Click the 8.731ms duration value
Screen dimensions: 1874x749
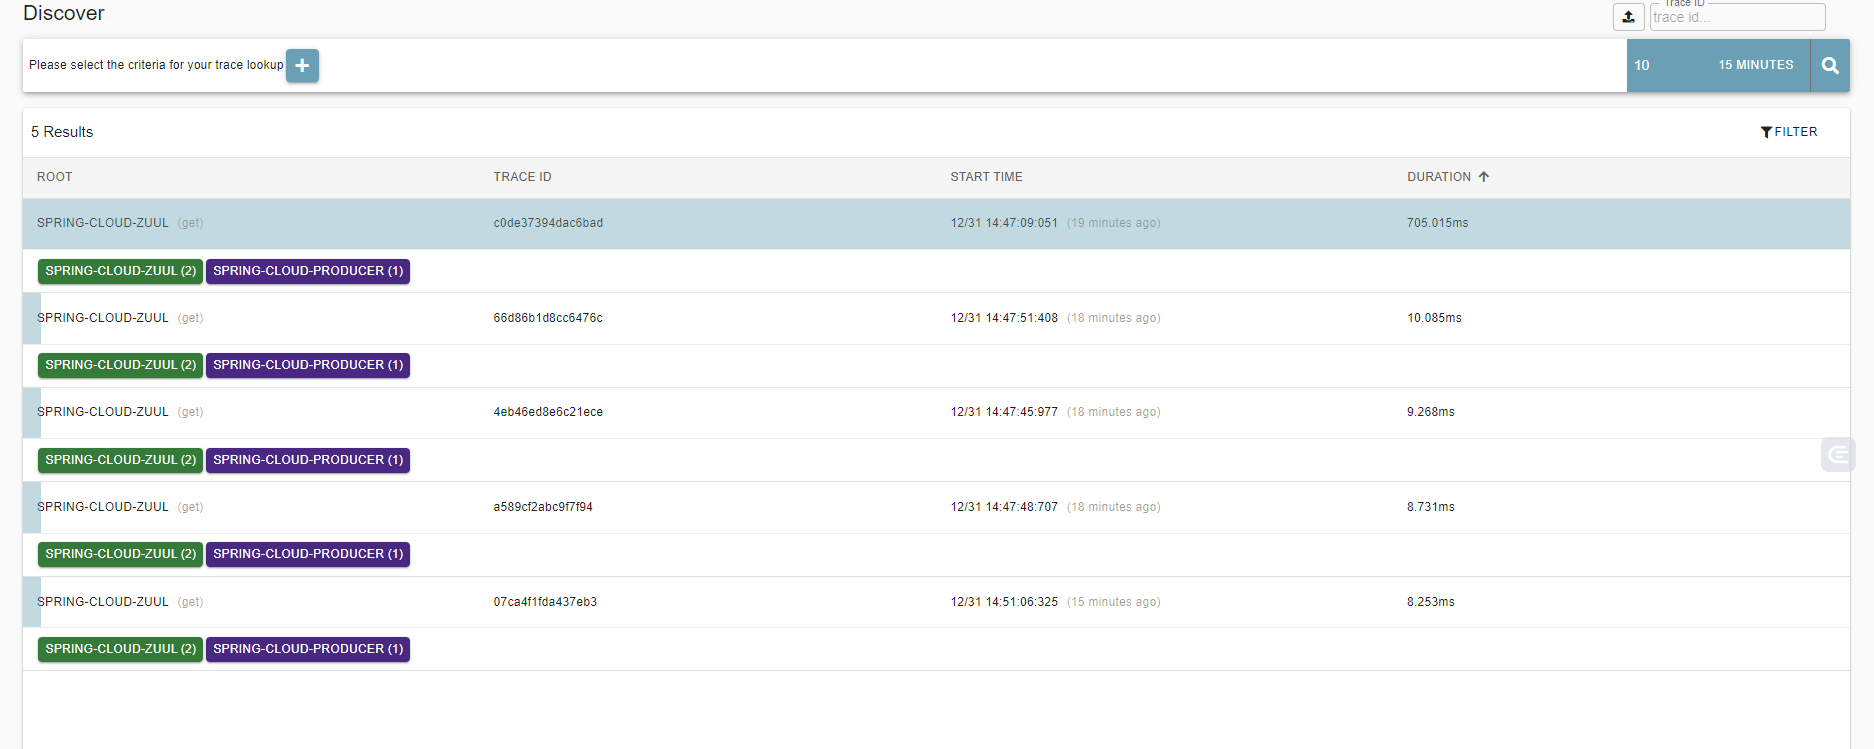click(x=1430, y=507)
